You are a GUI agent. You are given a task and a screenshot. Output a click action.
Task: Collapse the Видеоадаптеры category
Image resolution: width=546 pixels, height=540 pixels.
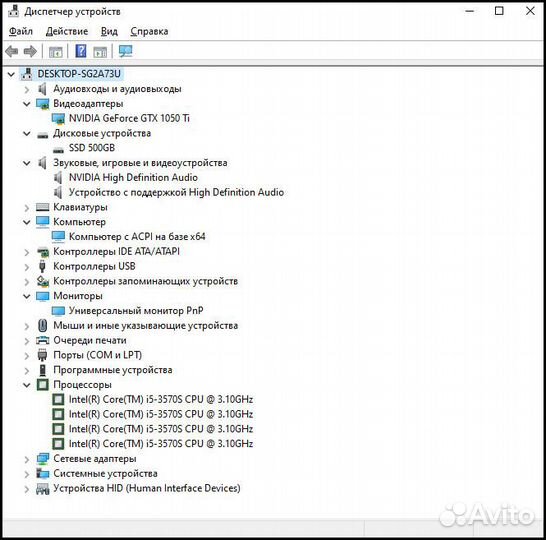26,104
